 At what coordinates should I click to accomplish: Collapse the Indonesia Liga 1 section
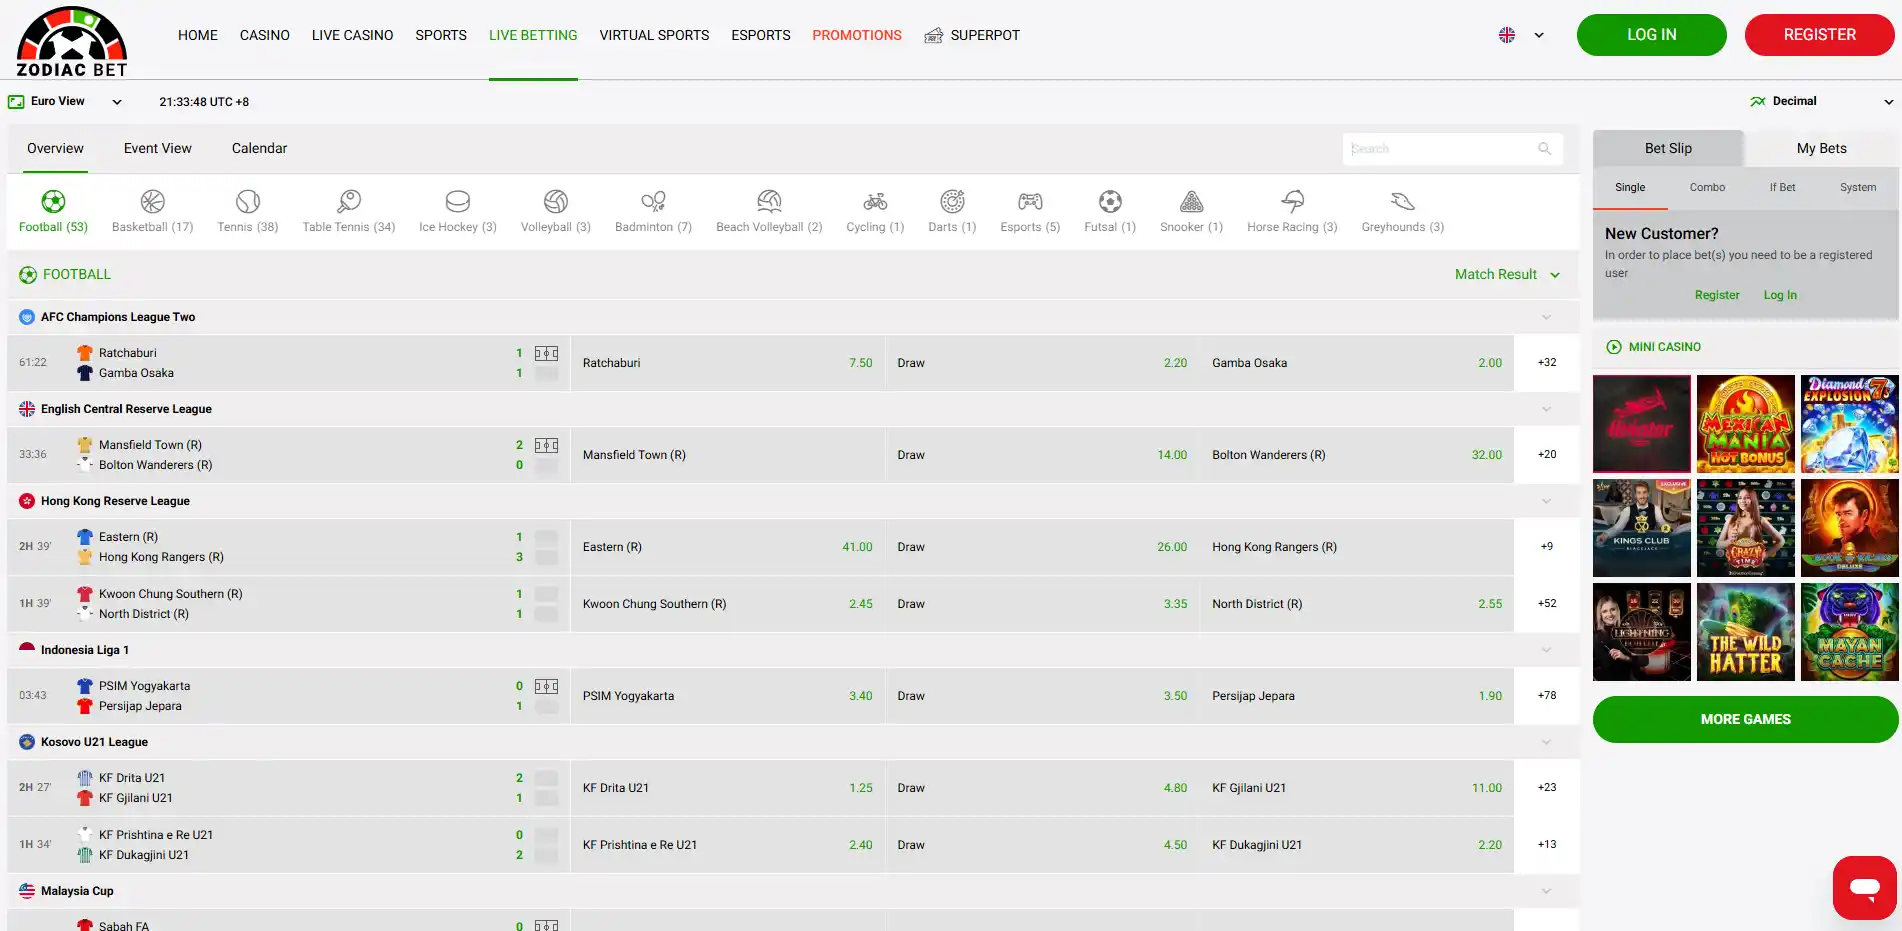click(x=1546, y=651)
